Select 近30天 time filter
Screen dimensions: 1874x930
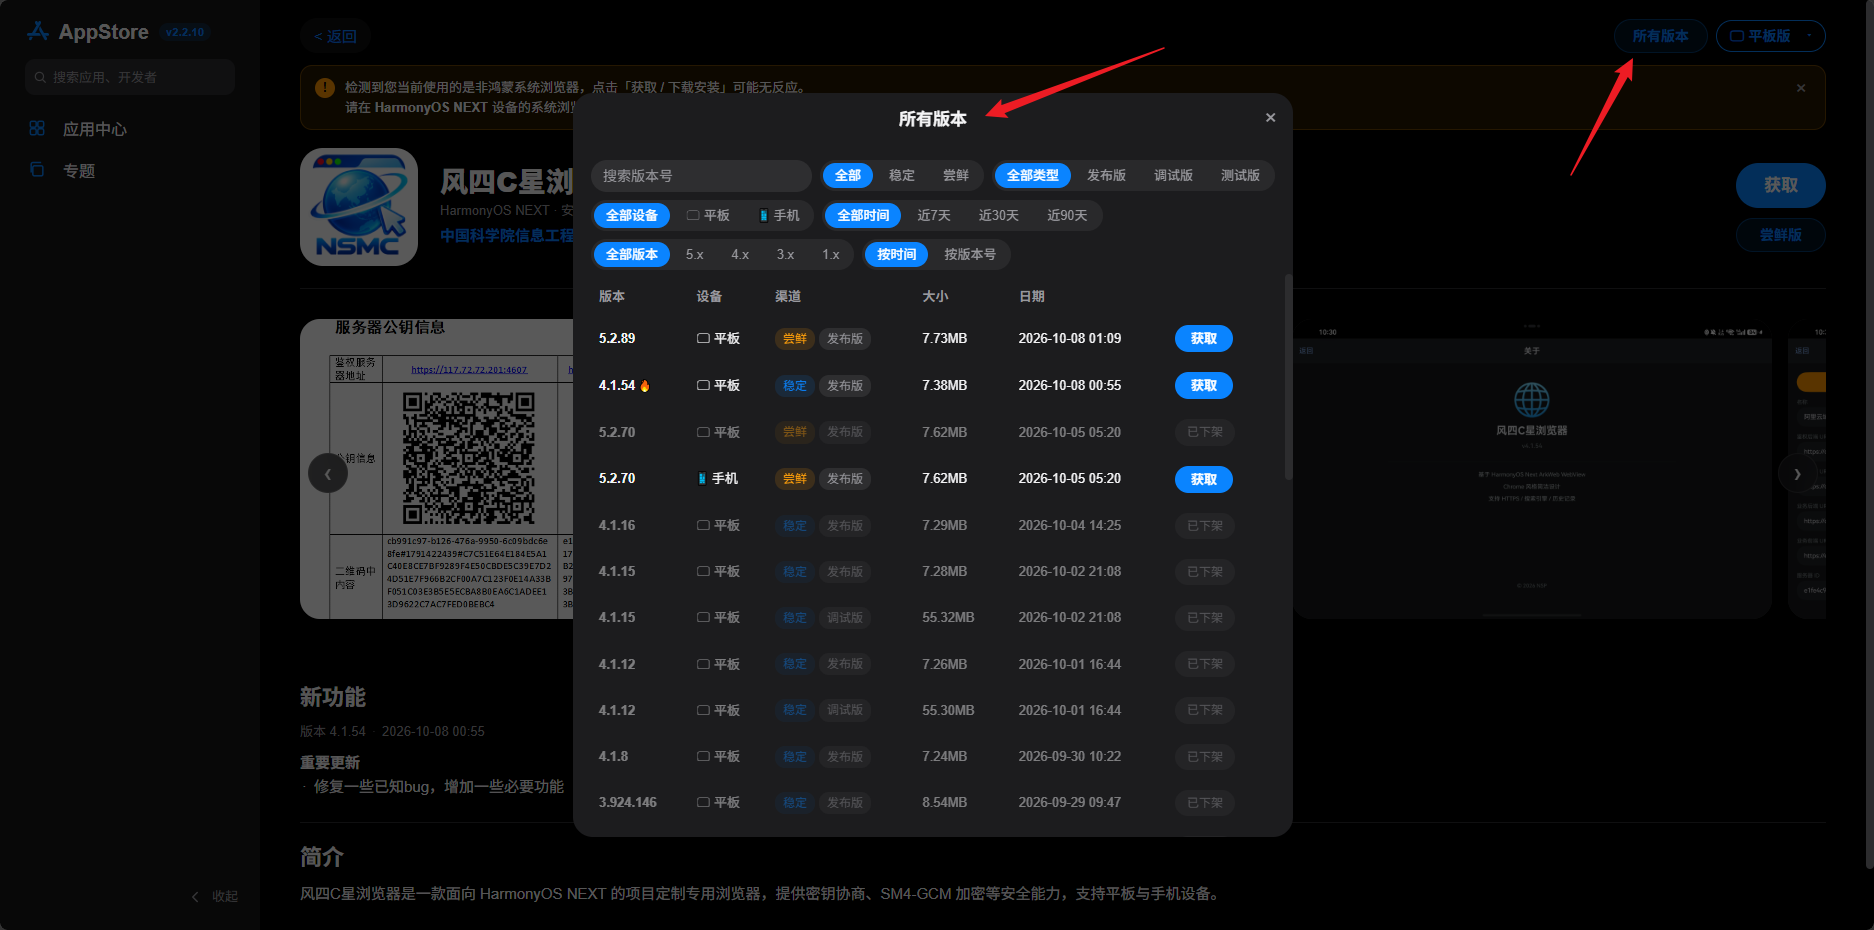(998, 215)
